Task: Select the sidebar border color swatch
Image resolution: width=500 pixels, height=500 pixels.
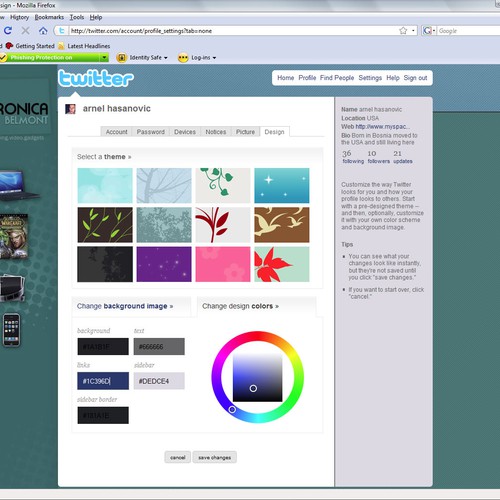Action: tap(103, 415)
